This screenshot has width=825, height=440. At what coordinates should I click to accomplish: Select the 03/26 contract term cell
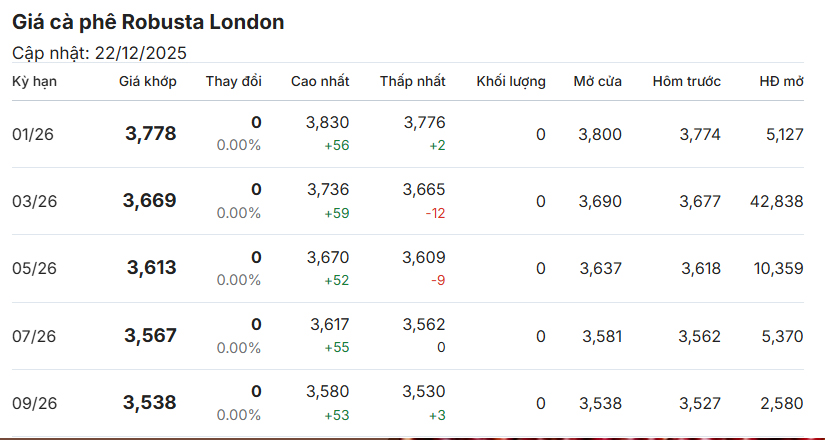coord(35,201)
